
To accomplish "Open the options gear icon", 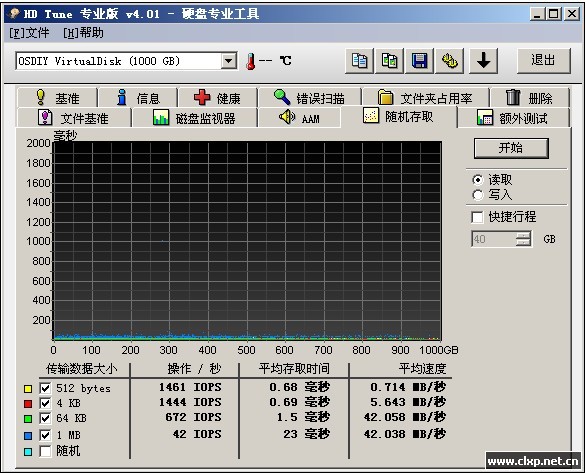I will (x=450, y=60).
